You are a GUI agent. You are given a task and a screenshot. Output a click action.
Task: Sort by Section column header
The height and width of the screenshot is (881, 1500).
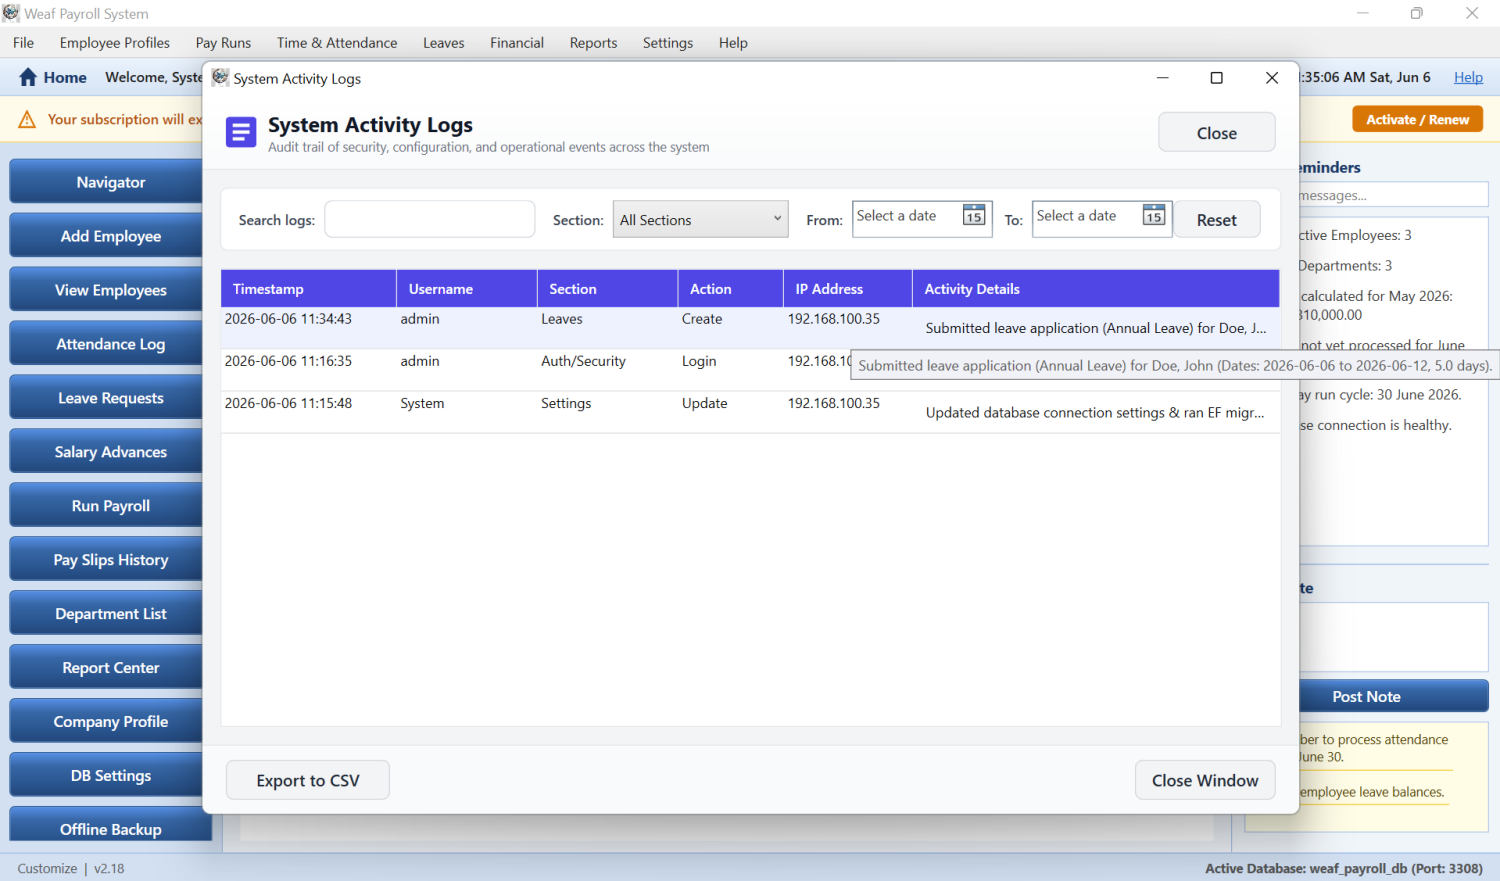point(607,288)
